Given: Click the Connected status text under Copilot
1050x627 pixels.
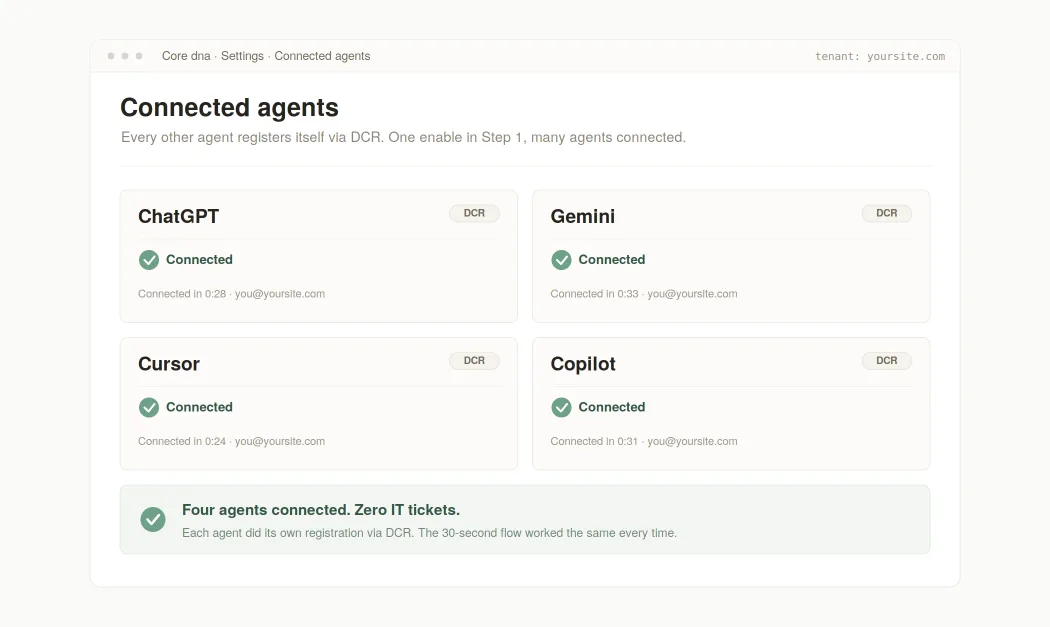Looking at the screenshot, I should pos(612,407).
